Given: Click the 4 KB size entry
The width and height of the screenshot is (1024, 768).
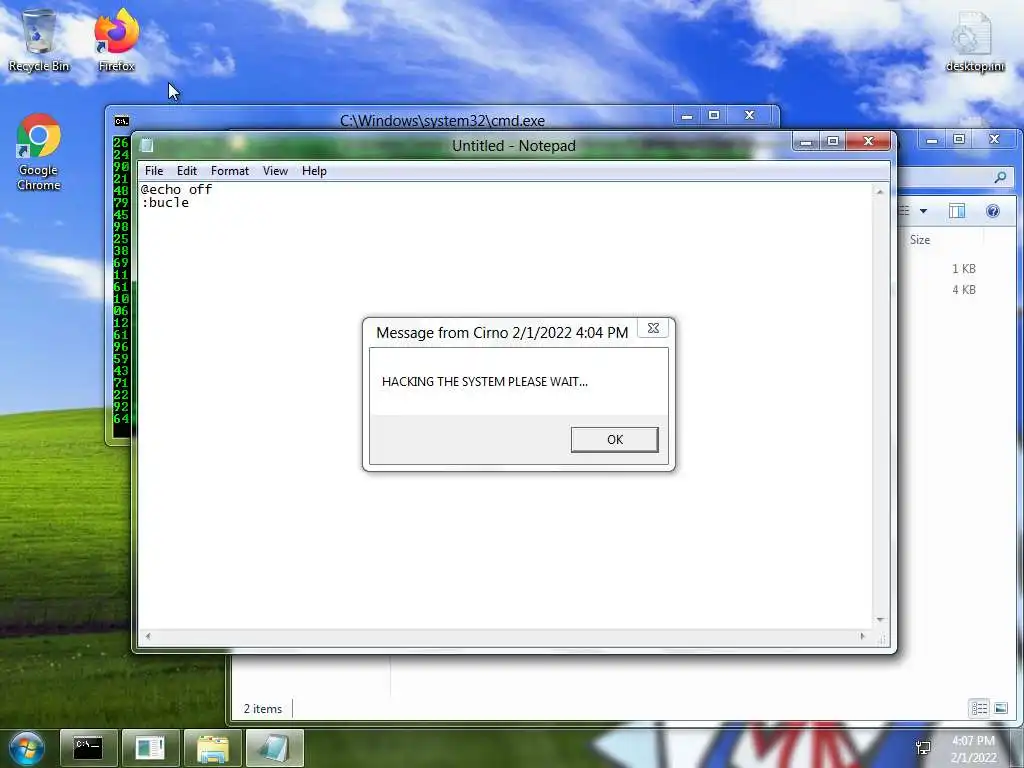Looking at the screenshot, I should click(963, 289).
